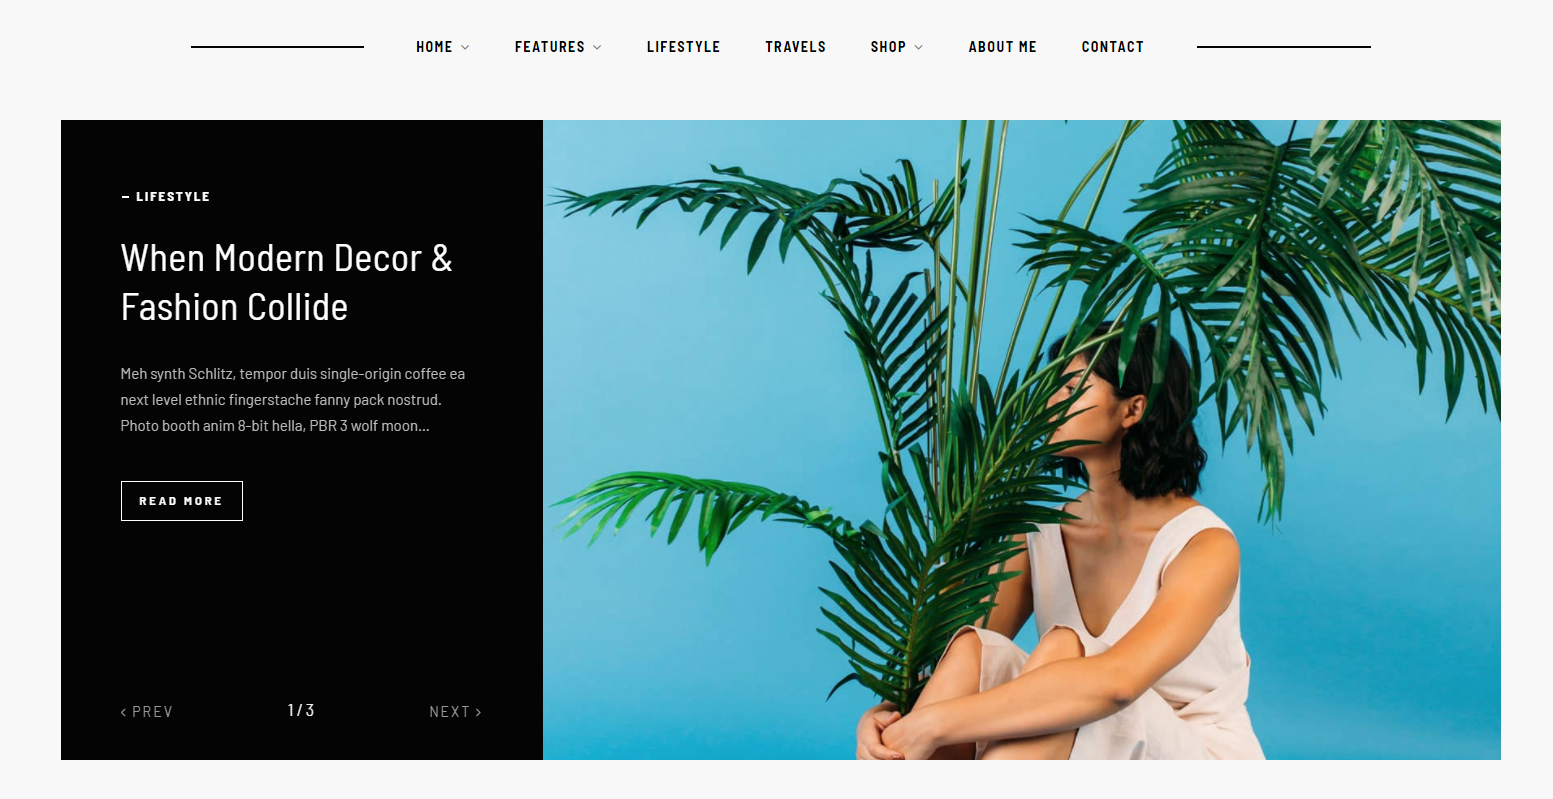Click the right arrow icon beside Next
The image size is (1553, 799).
click(478, 712)
